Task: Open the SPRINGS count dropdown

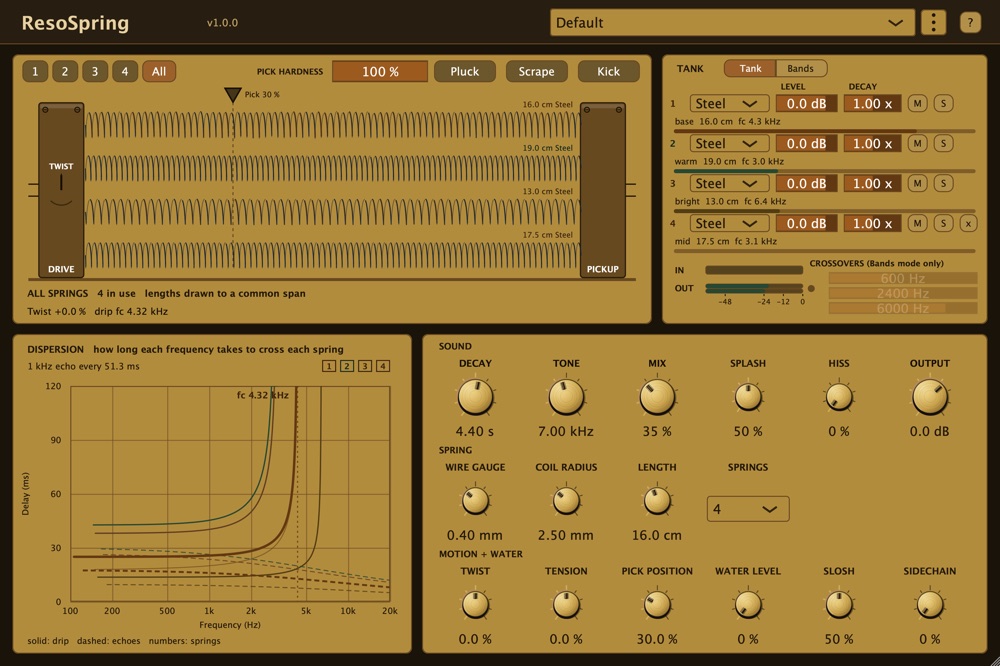Action: click(x=748, y=509)
